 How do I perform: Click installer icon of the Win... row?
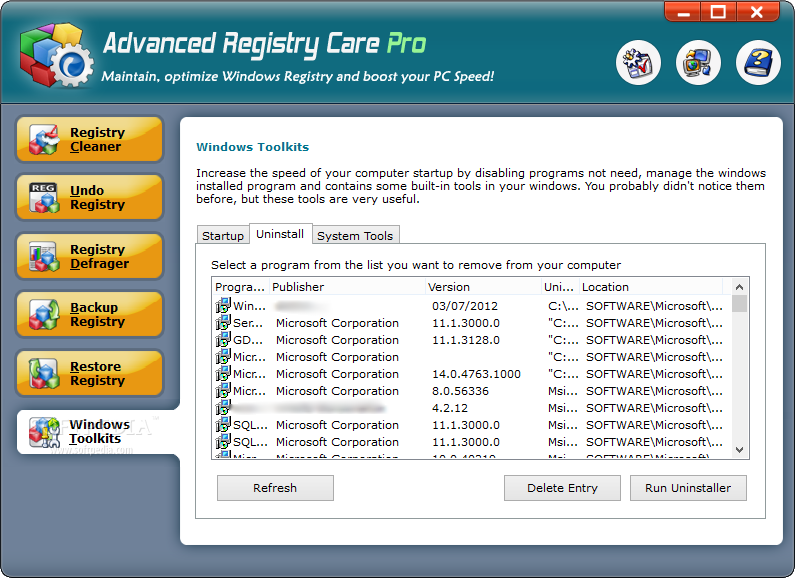coord(223,306)
